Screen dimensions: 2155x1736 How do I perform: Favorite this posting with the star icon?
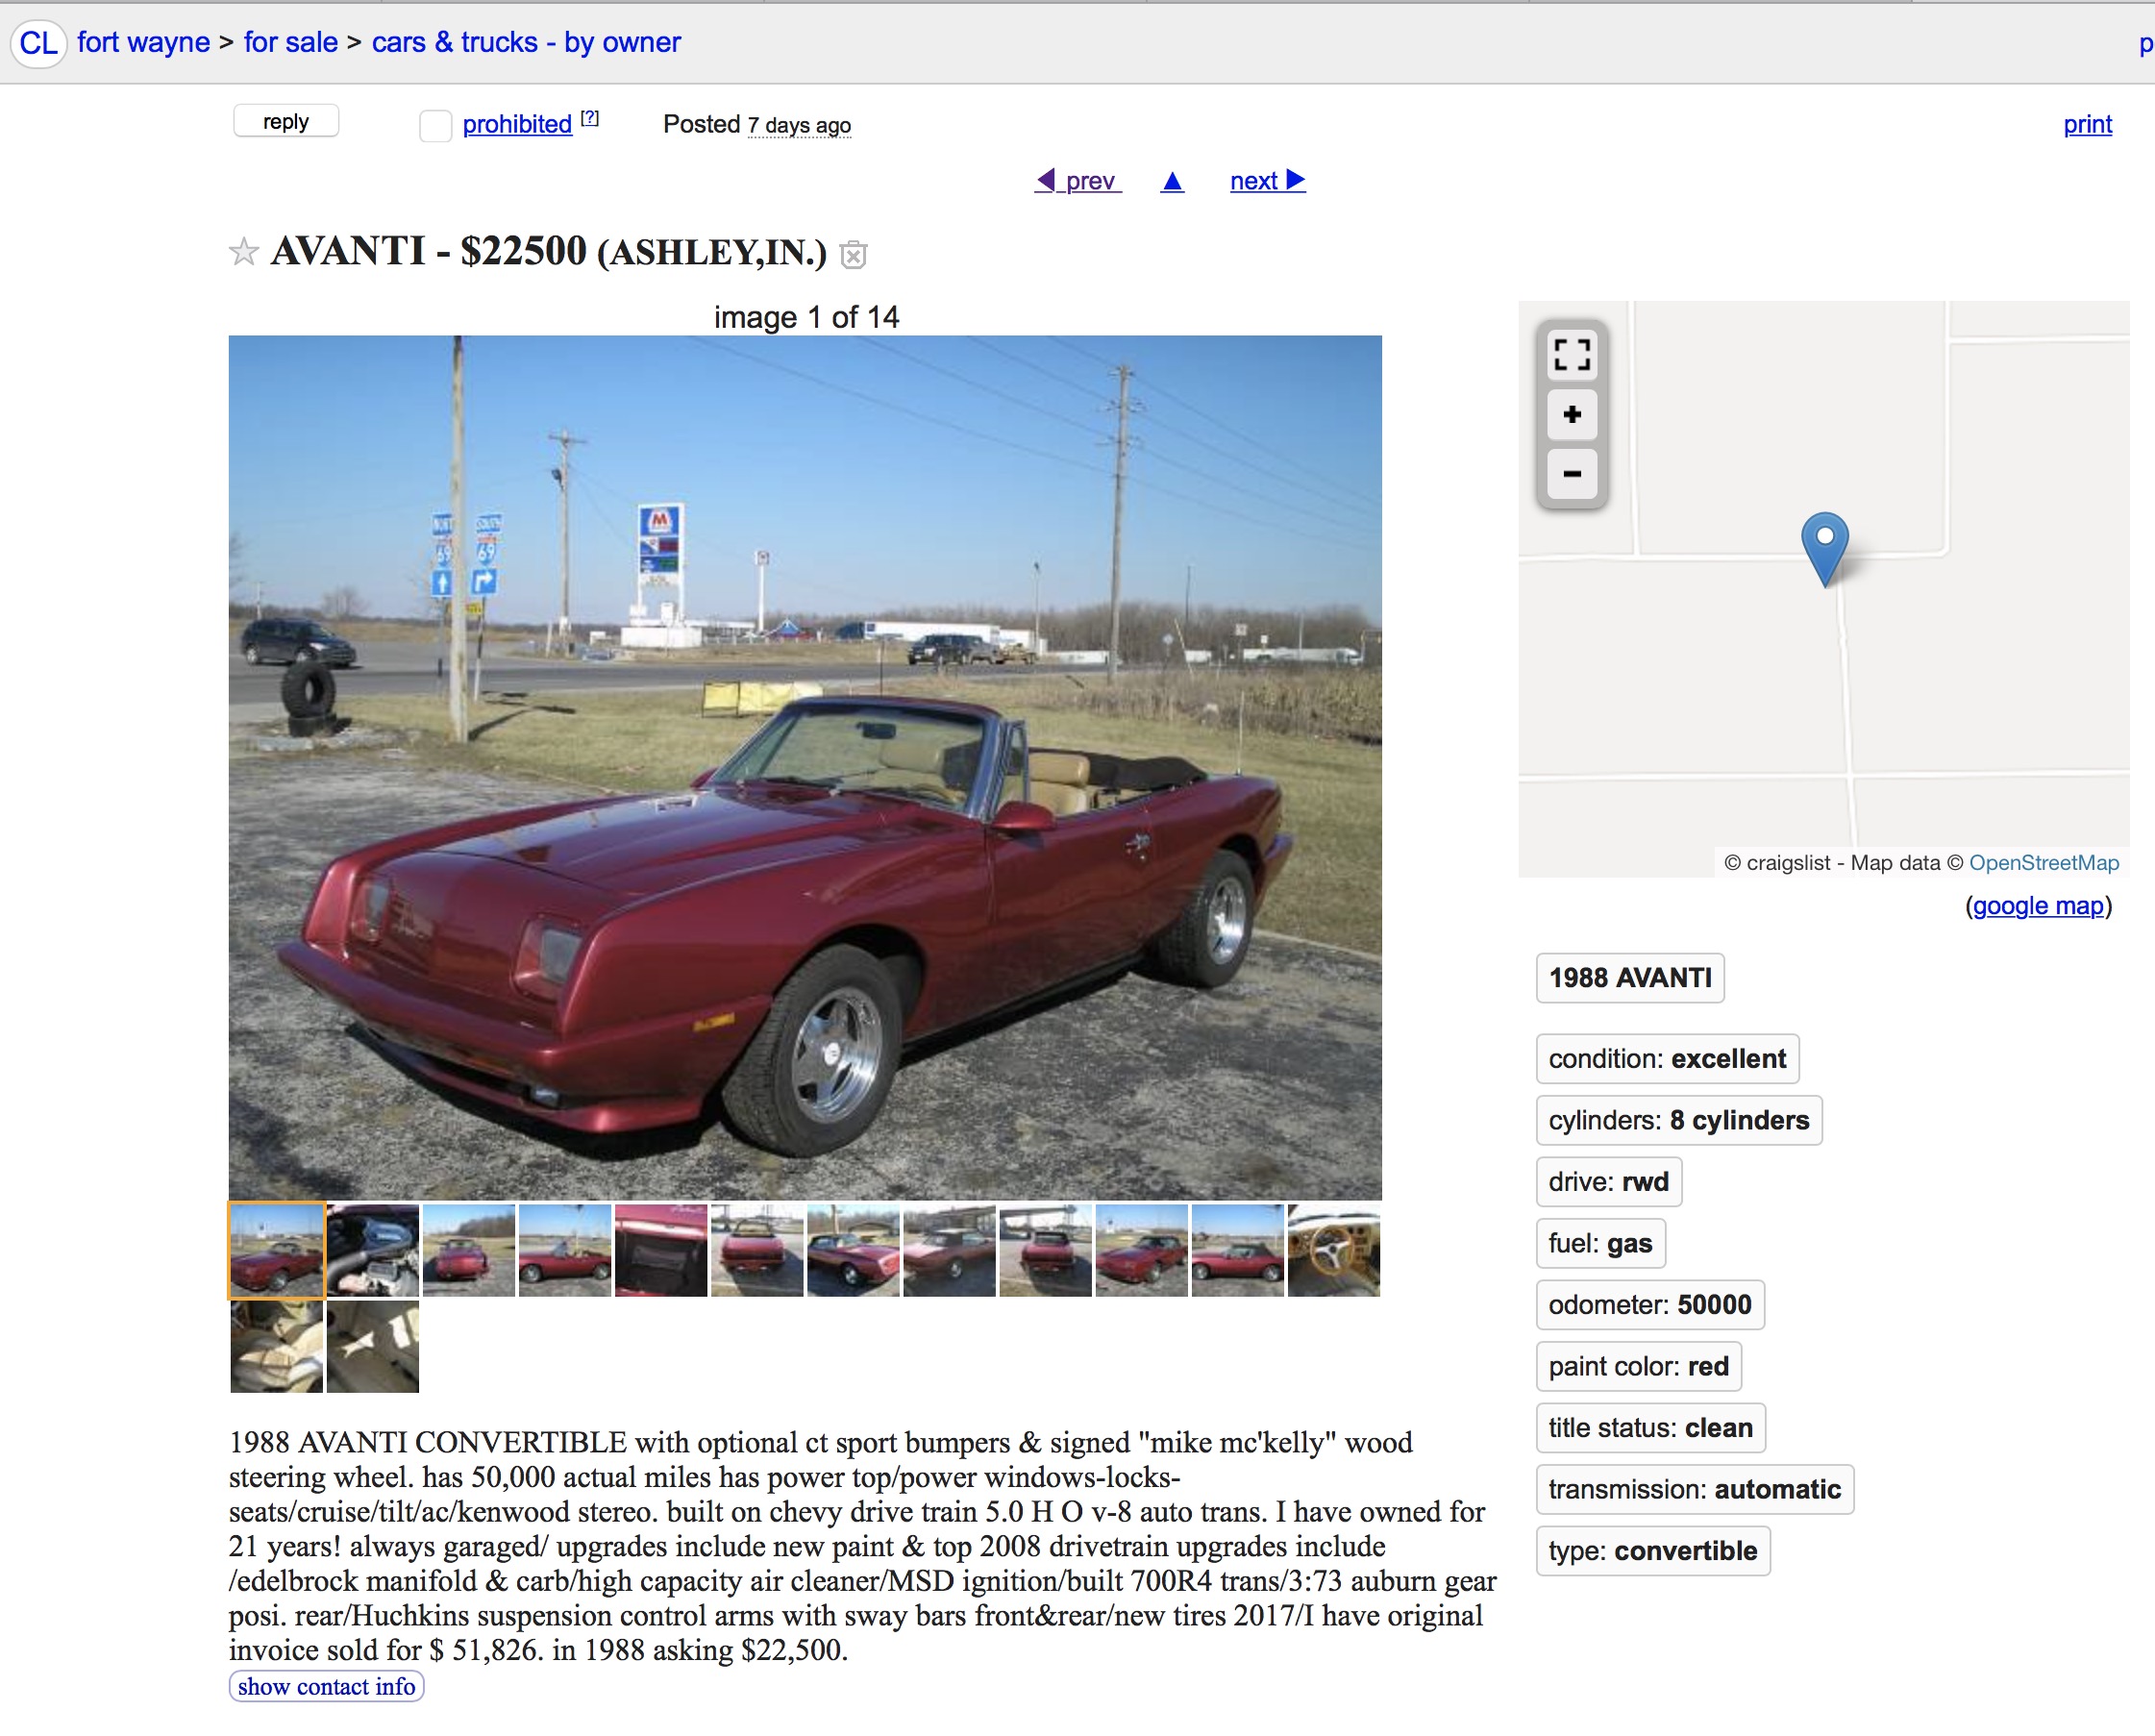pos(243,252)
